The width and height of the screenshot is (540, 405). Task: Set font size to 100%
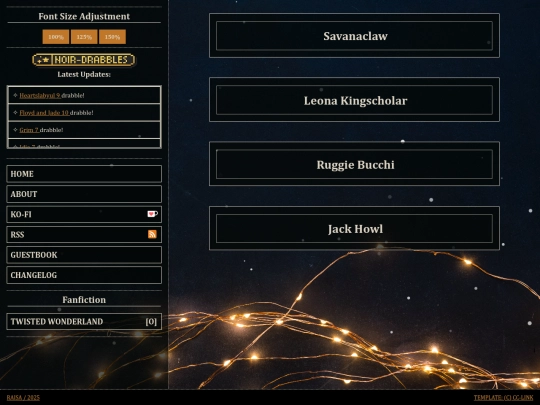point(56,37)
